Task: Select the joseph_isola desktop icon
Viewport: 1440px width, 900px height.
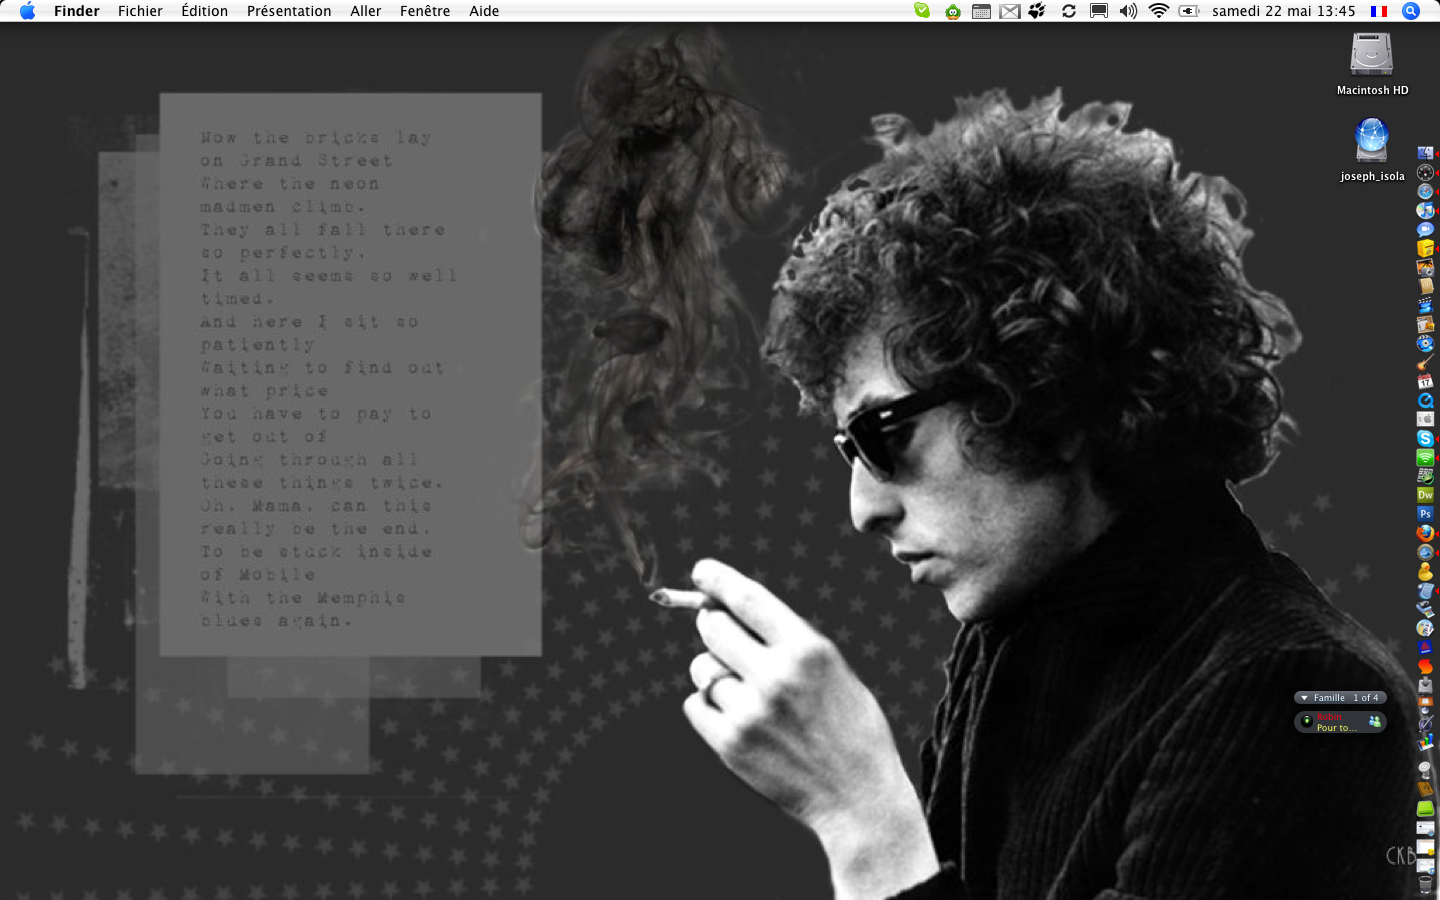Action: click(1372, 149)
